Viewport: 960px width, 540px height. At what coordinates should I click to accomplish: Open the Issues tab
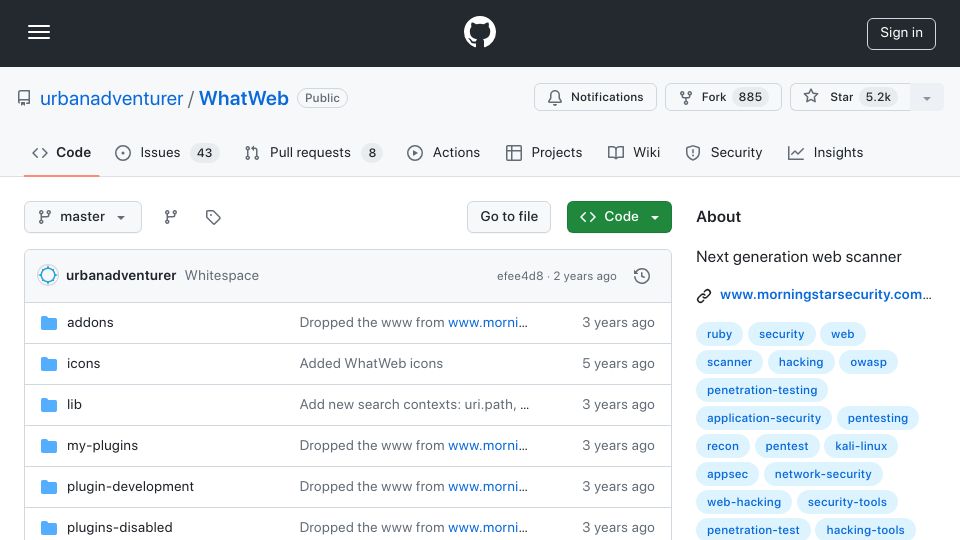pyautogui.click(x=167, y=152)
